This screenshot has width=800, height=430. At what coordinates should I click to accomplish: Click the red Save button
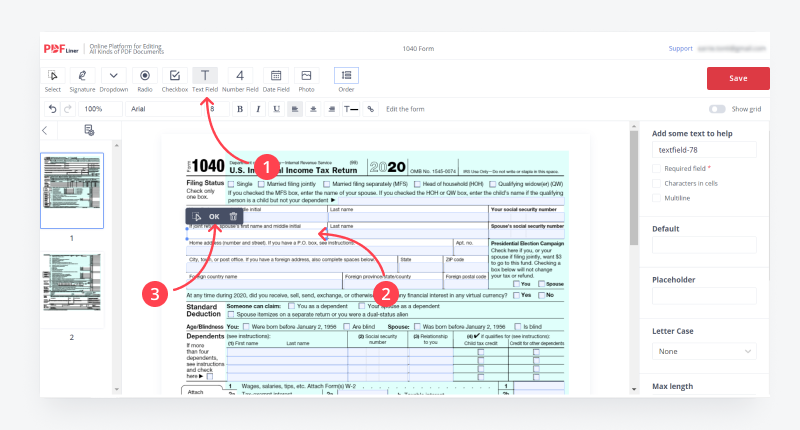738,78
